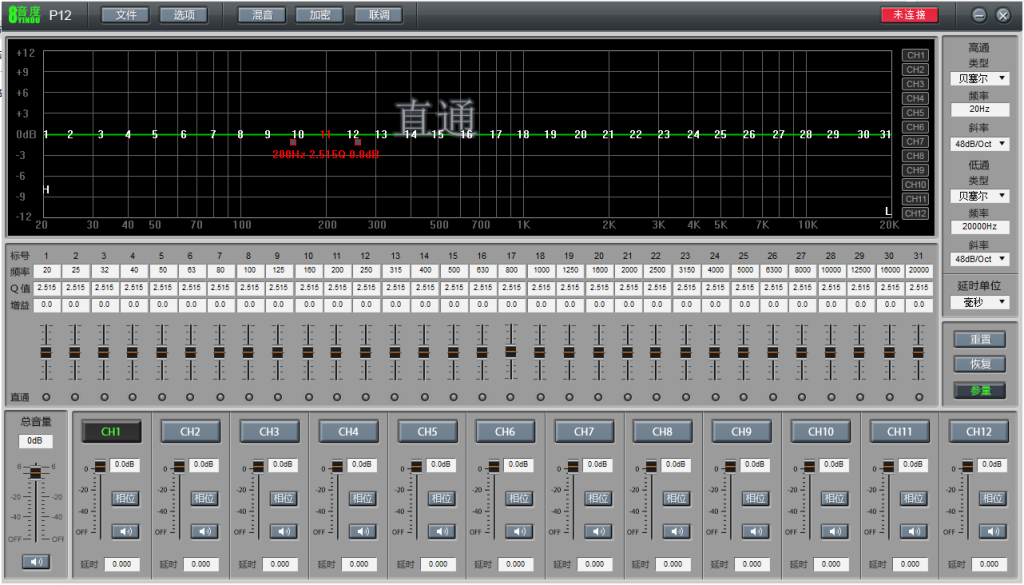The height and width of the screenshot is (585, 1024).
Task: Invert phase with CH11's 相位 button
Action: point(913,498)
